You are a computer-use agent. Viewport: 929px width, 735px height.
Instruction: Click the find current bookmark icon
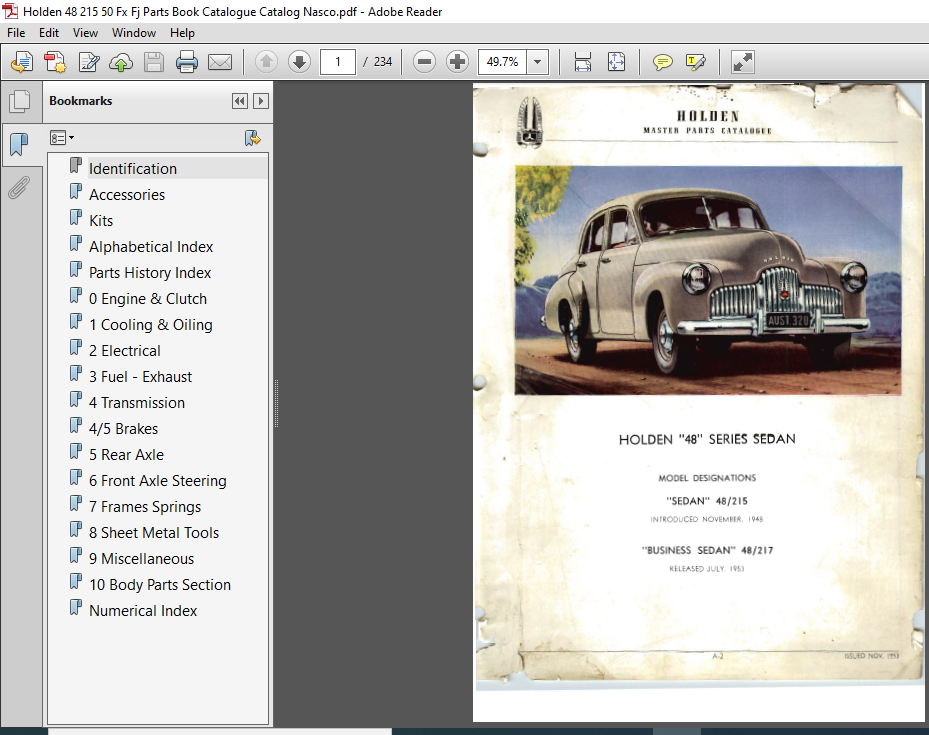click(x=253, y=138)
